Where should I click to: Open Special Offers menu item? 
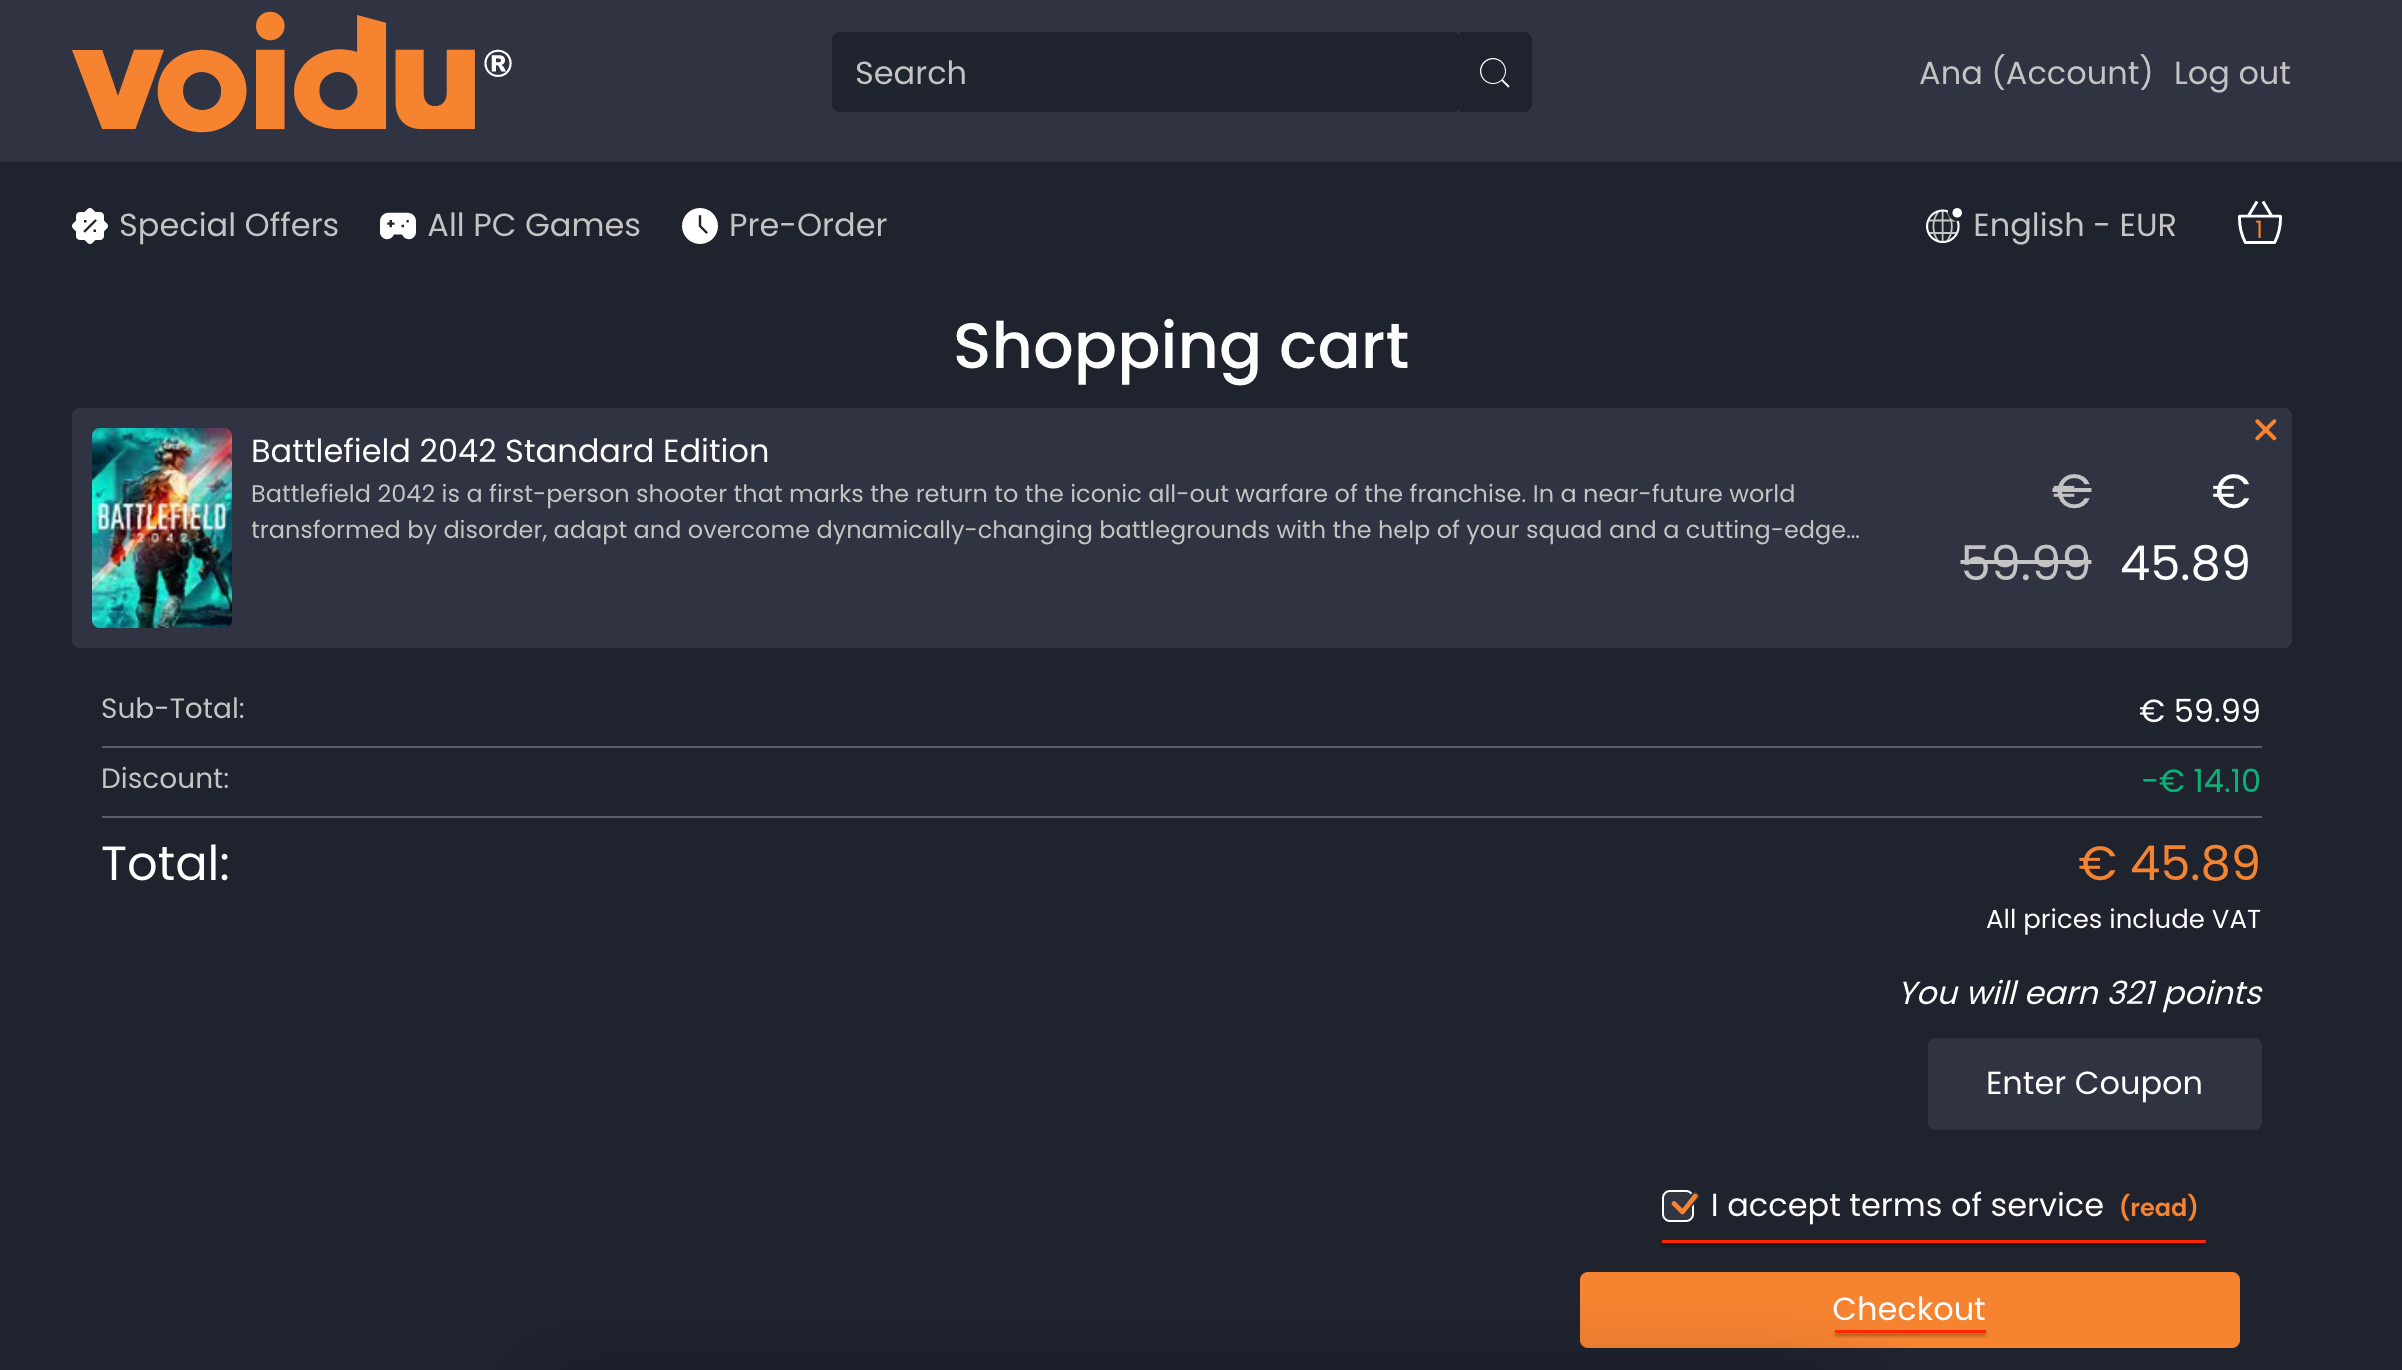[228, 226]
